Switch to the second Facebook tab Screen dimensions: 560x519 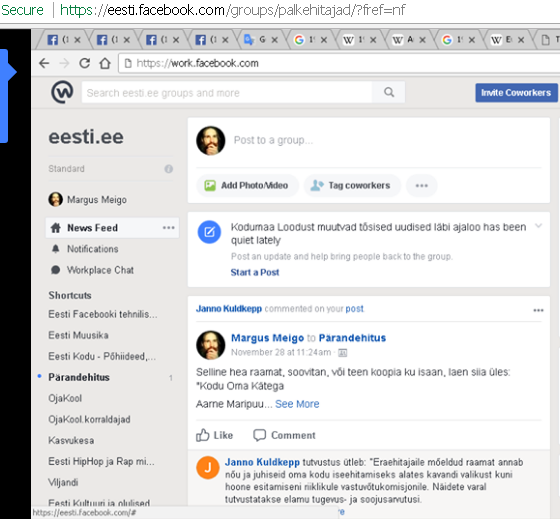[x=112, y=39]
